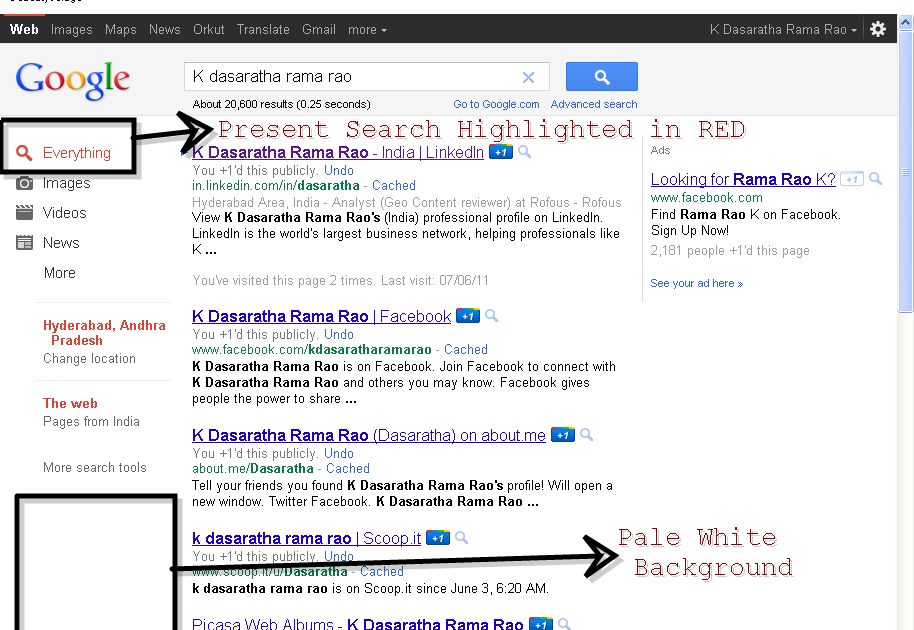914x630 pixels.
Task: Click the scrollbar up arrow
Action: [x=905, y=23]
